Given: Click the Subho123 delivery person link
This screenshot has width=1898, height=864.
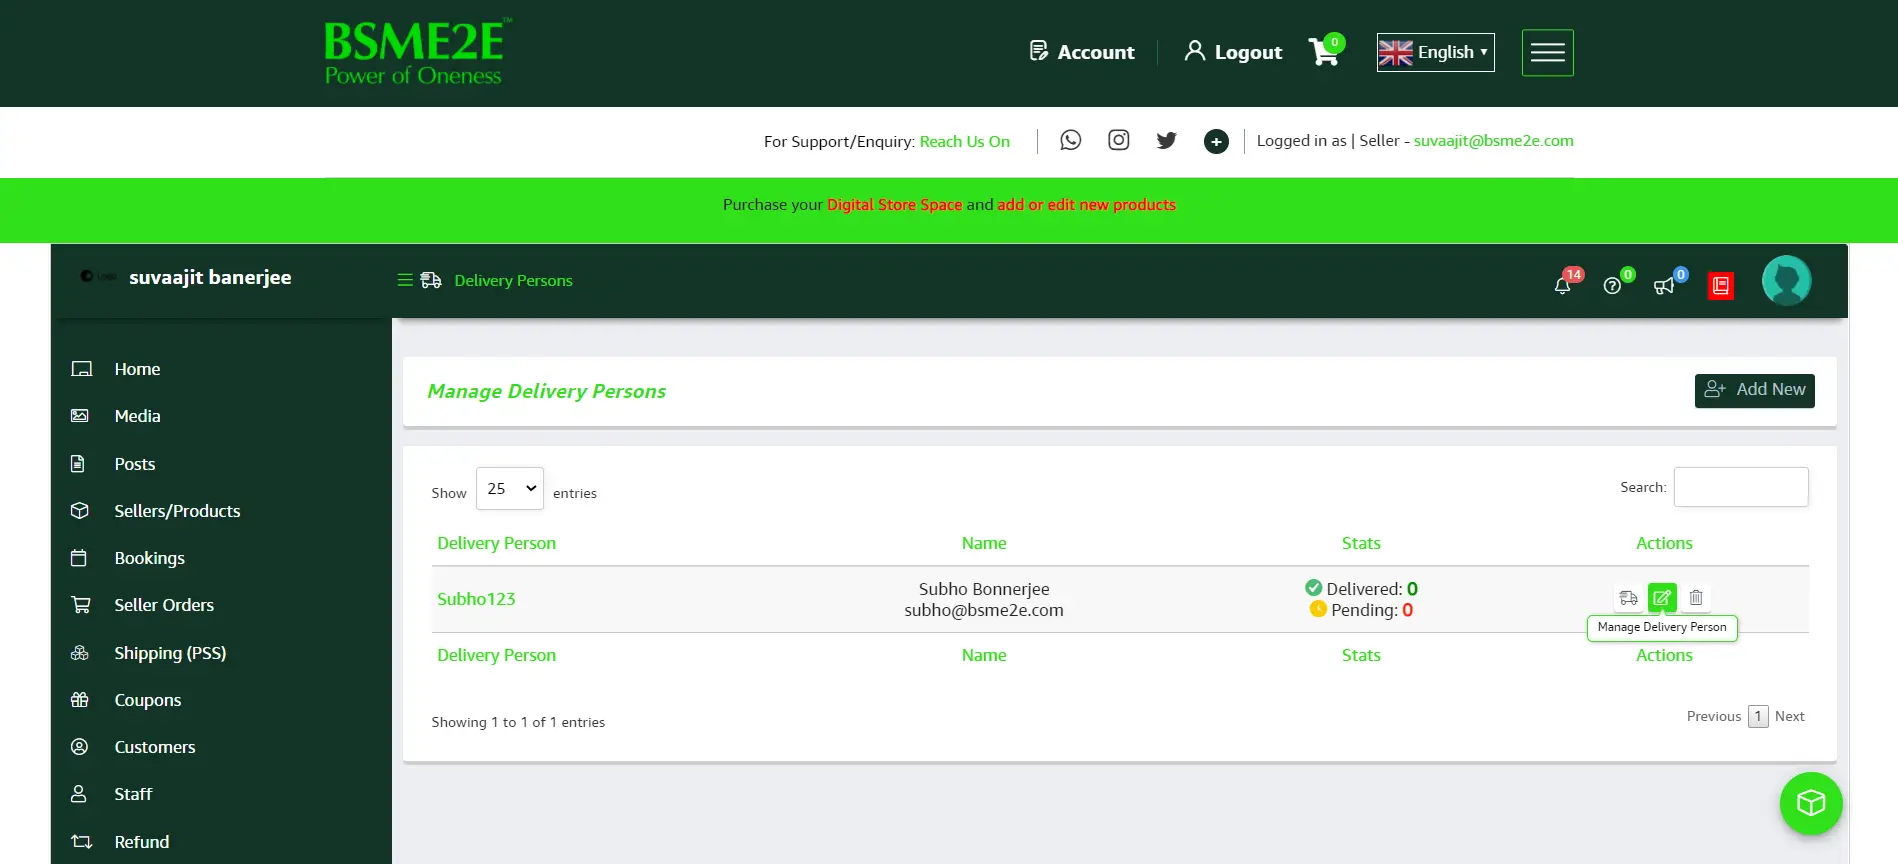Looking at the screenshot, I should pos(476,599).
